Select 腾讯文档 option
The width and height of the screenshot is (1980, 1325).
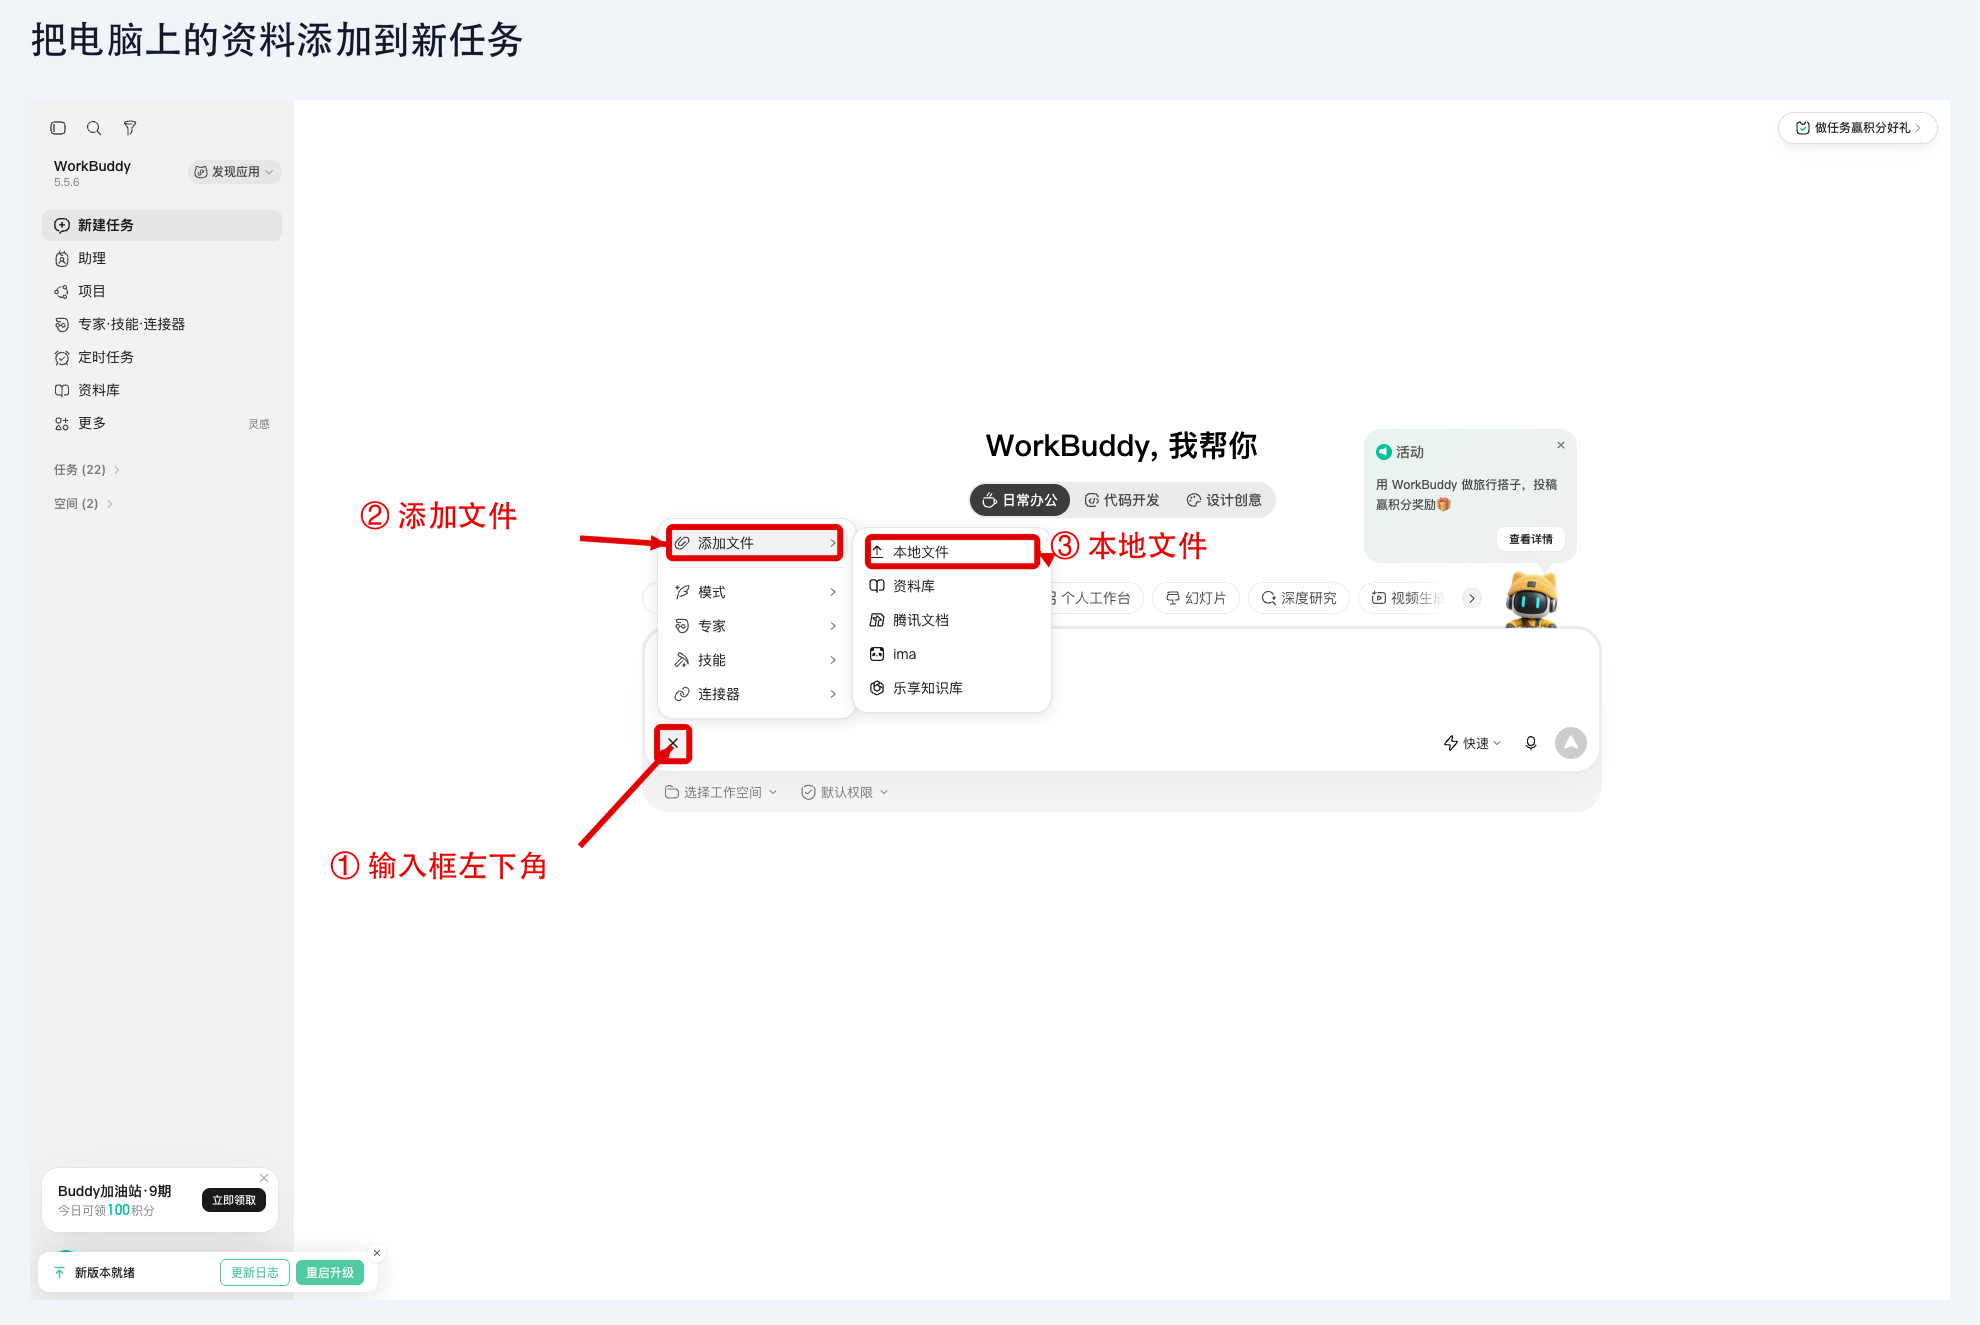coord(952,620)
